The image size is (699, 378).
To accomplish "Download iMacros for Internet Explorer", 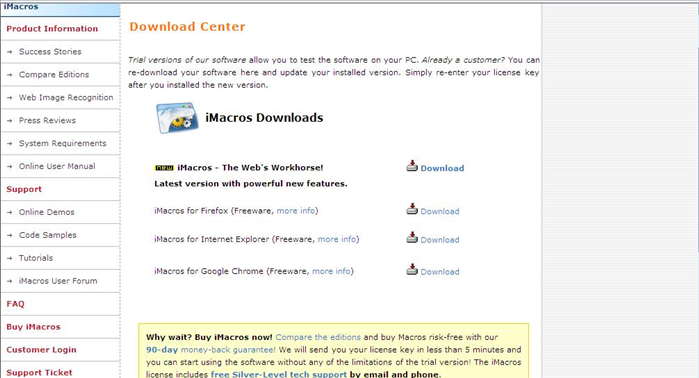I will [x=440, y=240].
